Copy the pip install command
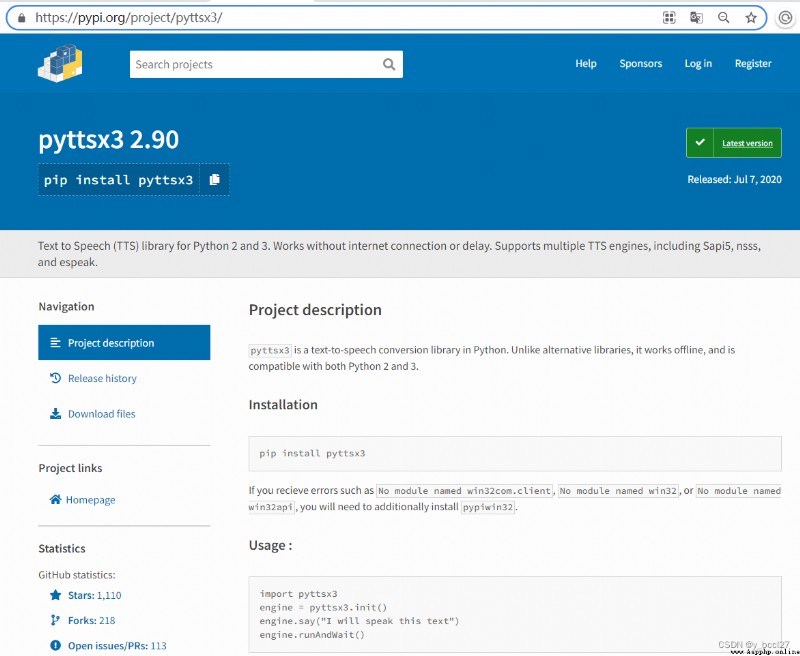The width and height of the screenshot is (800, 656). point(215,180)
